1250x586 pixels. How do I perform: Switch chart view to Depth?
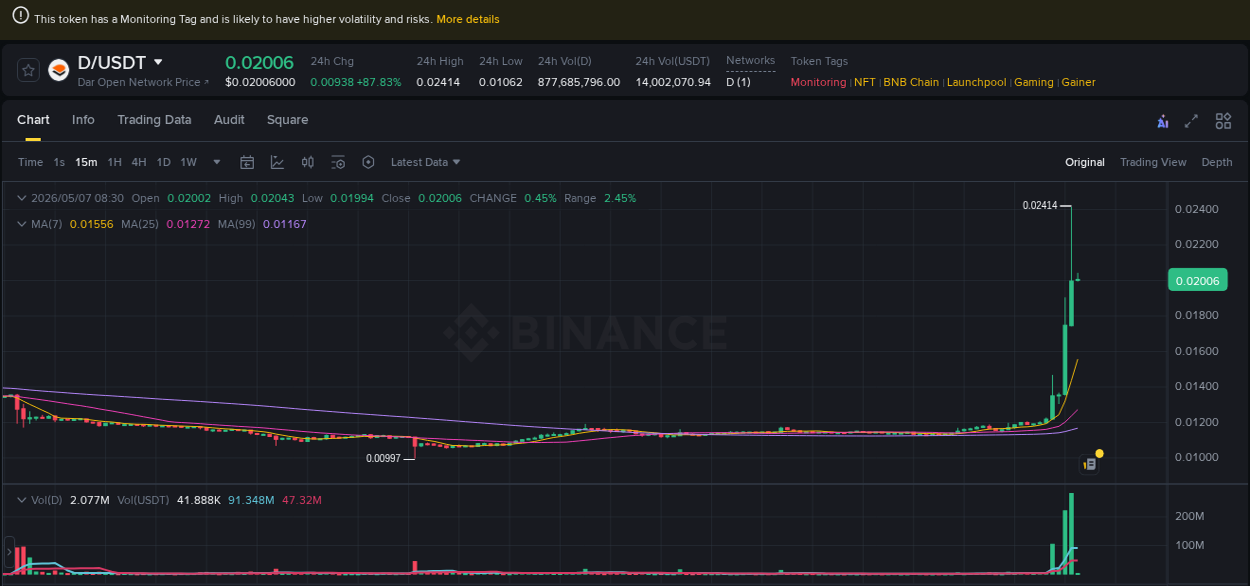[1217, 162]
